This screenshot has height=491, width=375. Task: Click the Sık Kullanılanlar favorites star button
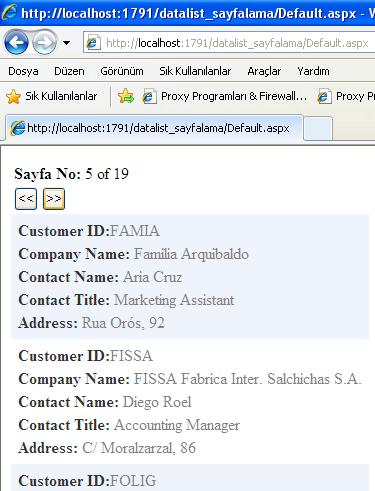click(x=51, y=96)
